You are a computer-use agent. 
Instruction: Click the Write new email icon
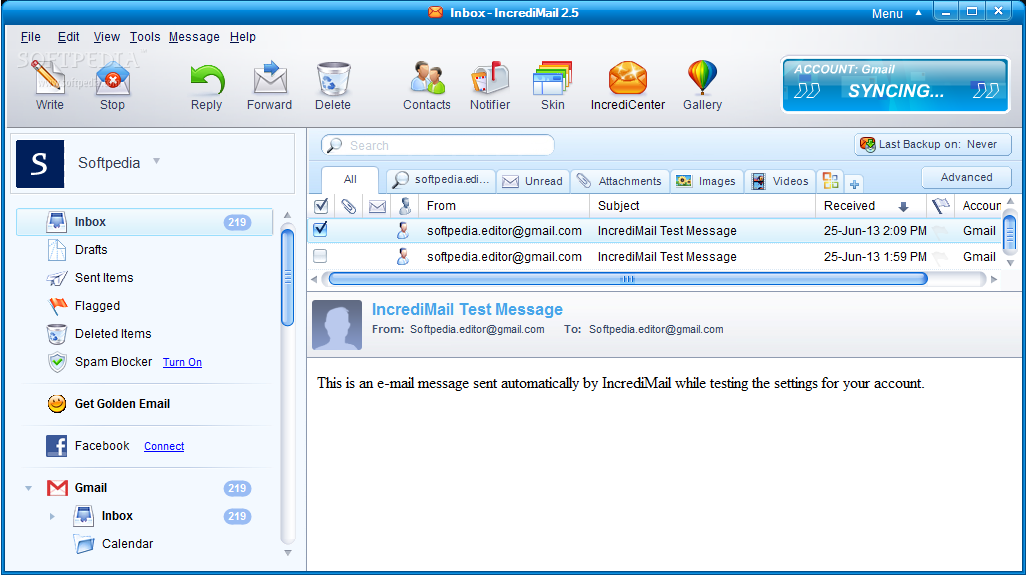[x=49, y=78]
